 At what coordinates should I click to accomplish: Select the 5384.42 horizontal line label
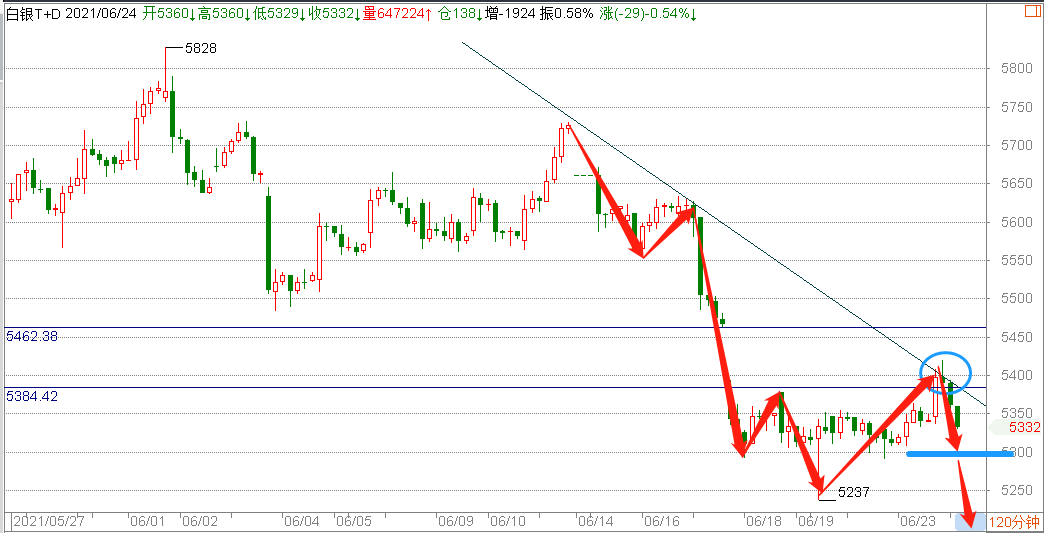click(x=31, y=397)
